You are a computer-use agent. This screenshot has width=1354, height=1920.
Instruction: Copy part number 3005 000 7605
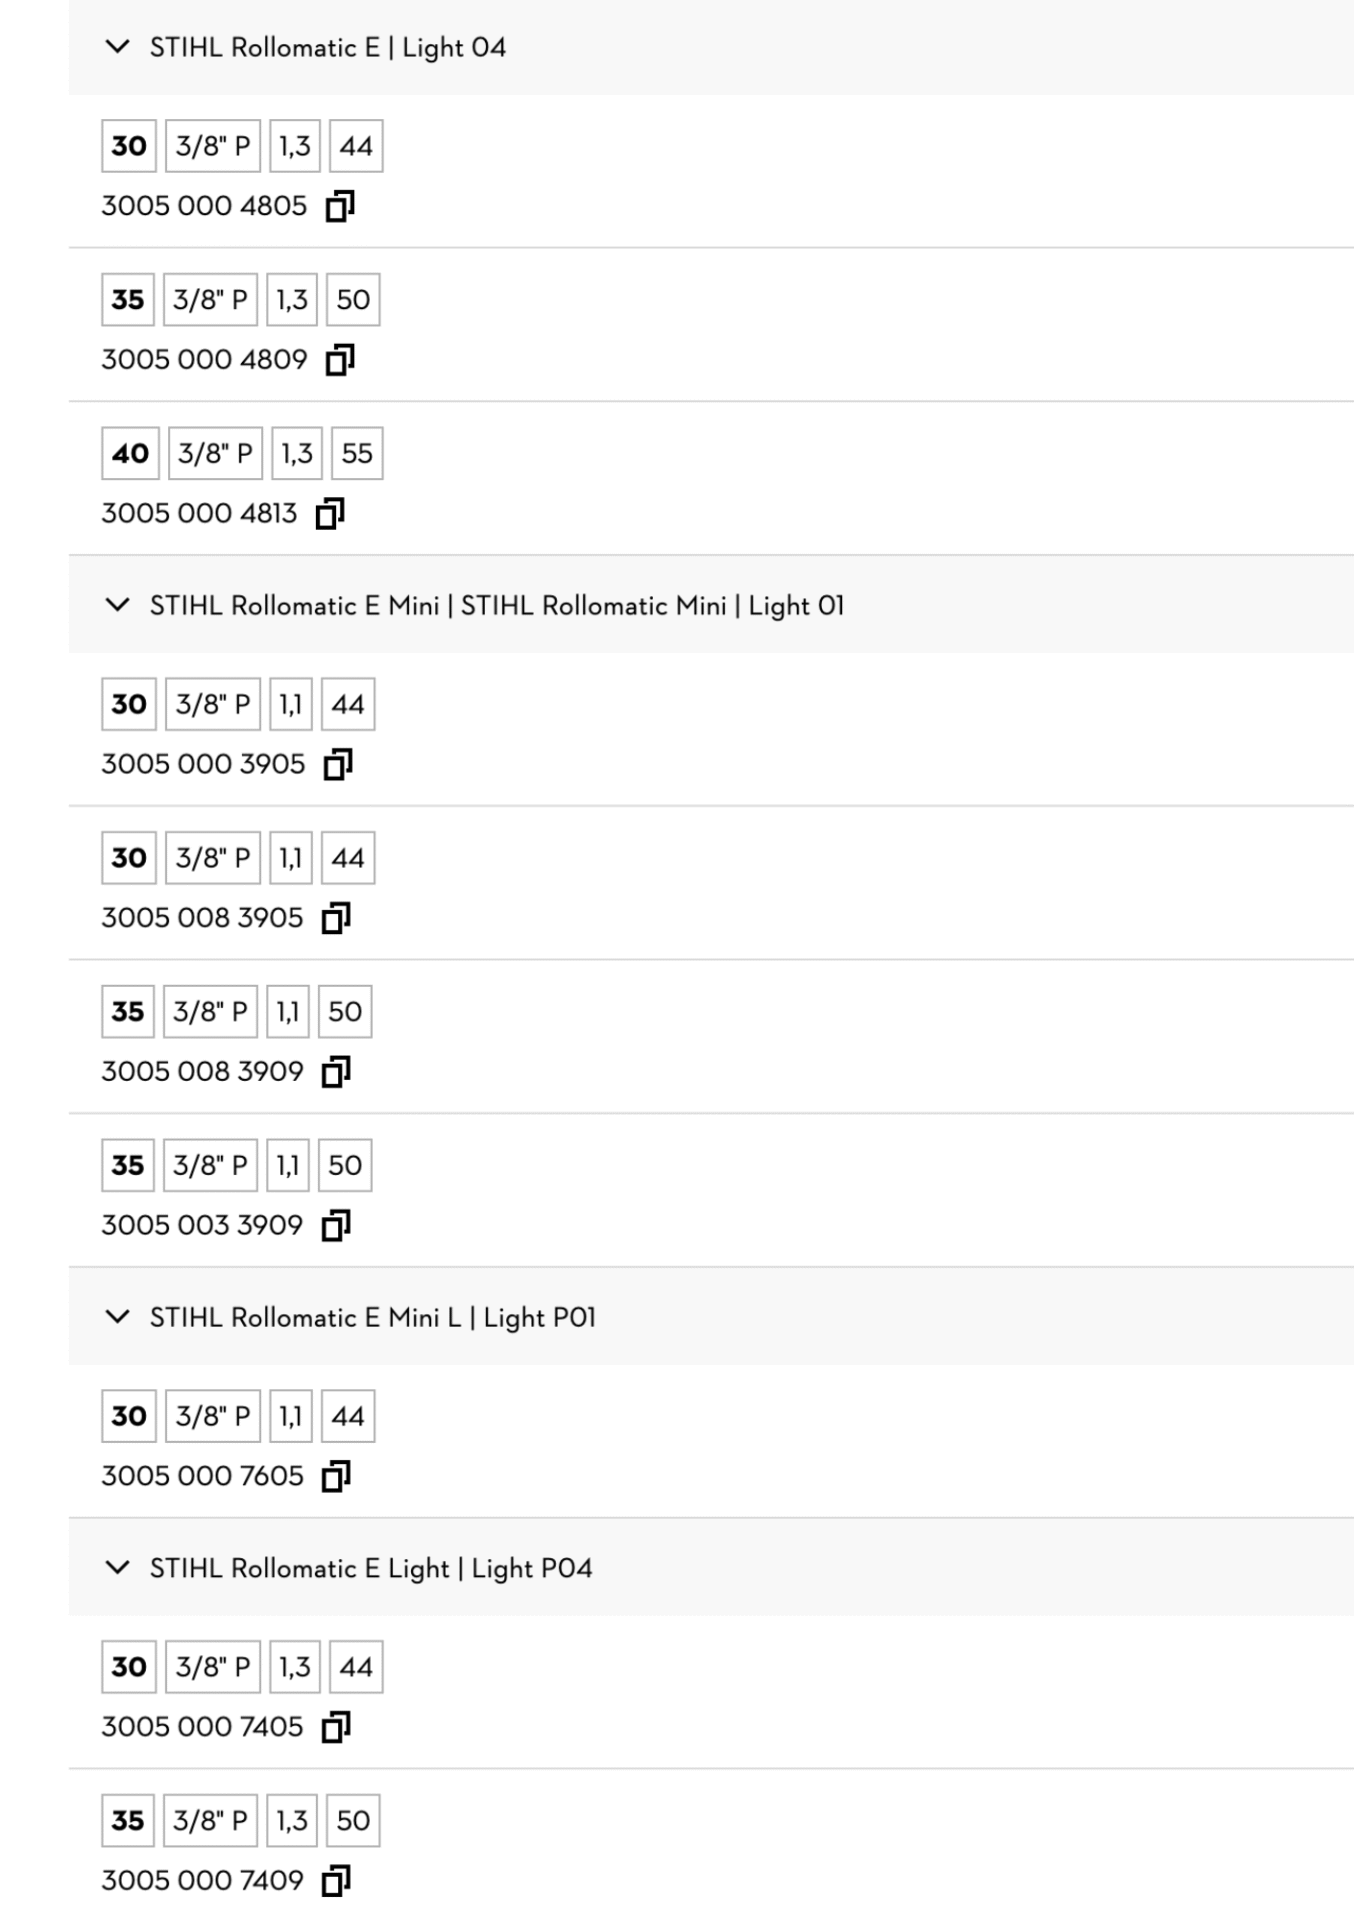[x=336, y=1477]
